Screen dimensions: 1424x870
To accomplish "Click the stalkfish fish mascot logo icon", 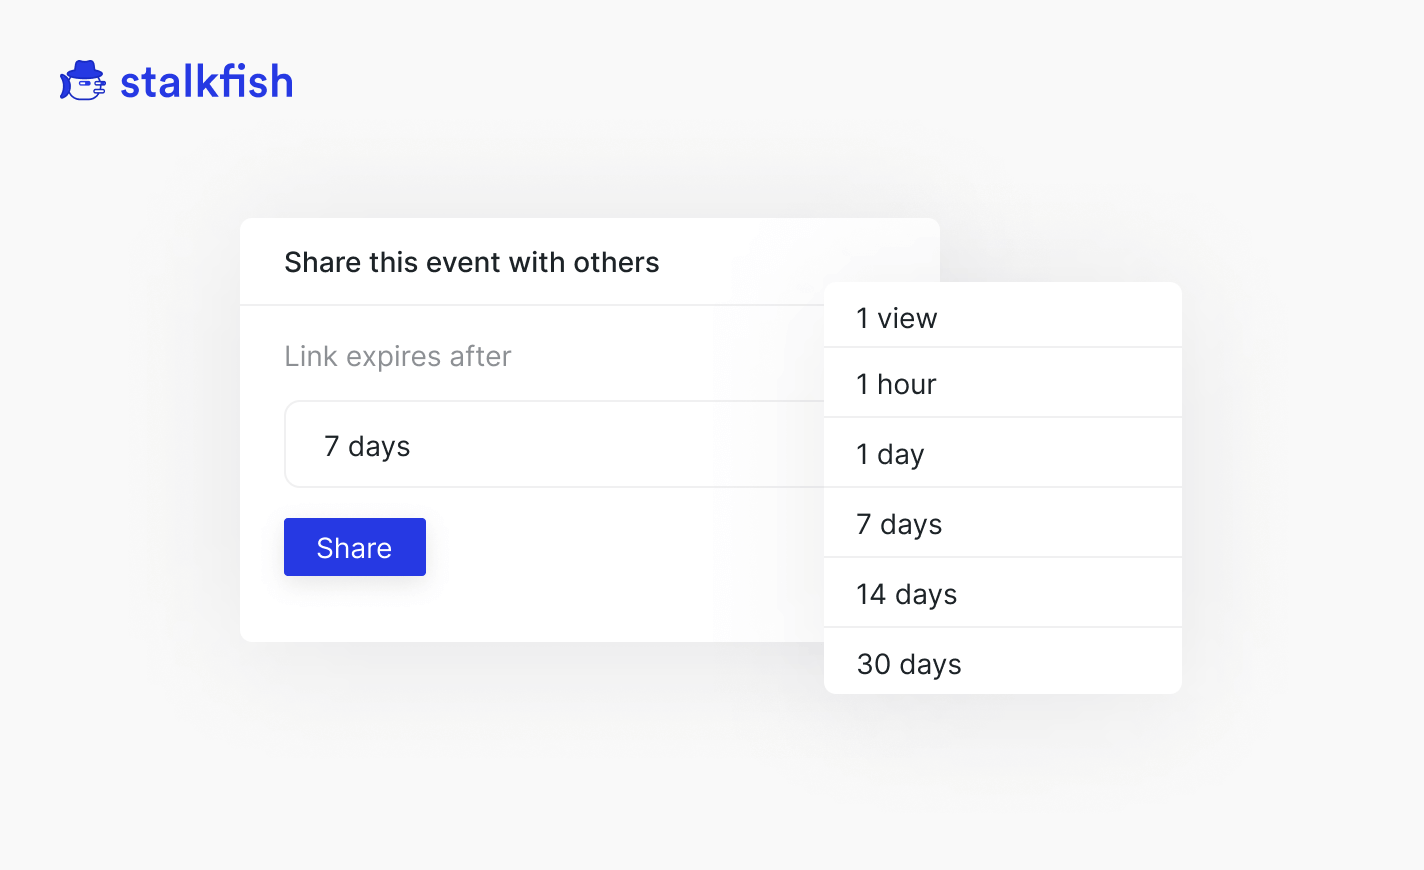I will point(83,81).
